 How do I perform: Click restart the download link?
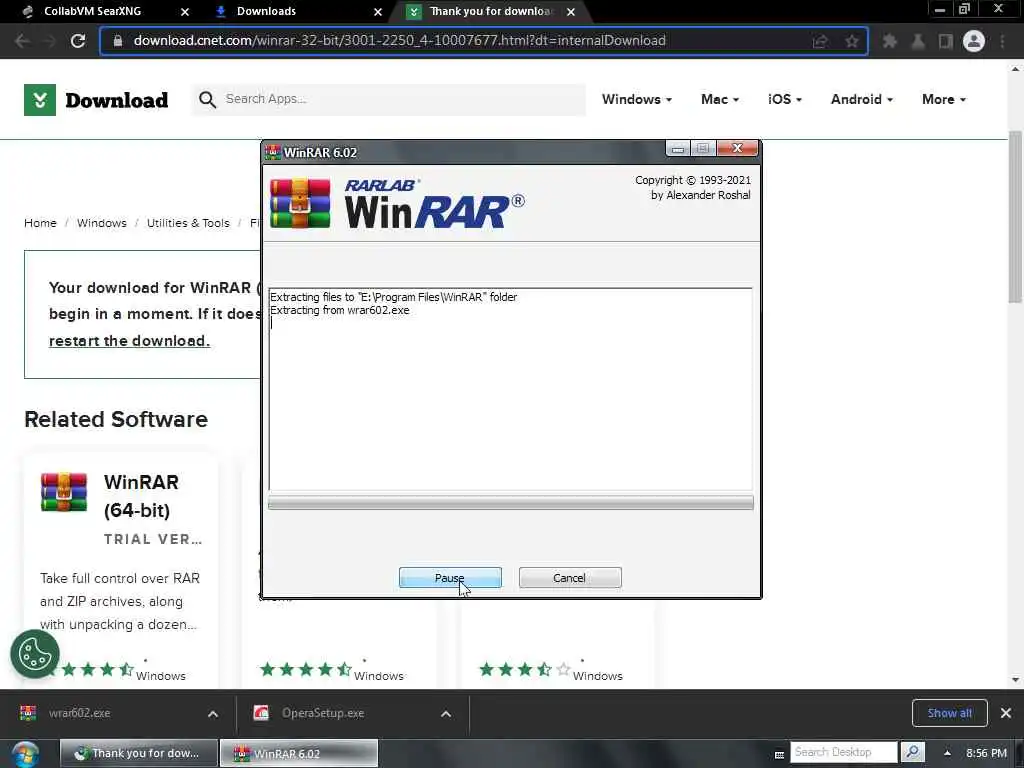click(129, 341)
